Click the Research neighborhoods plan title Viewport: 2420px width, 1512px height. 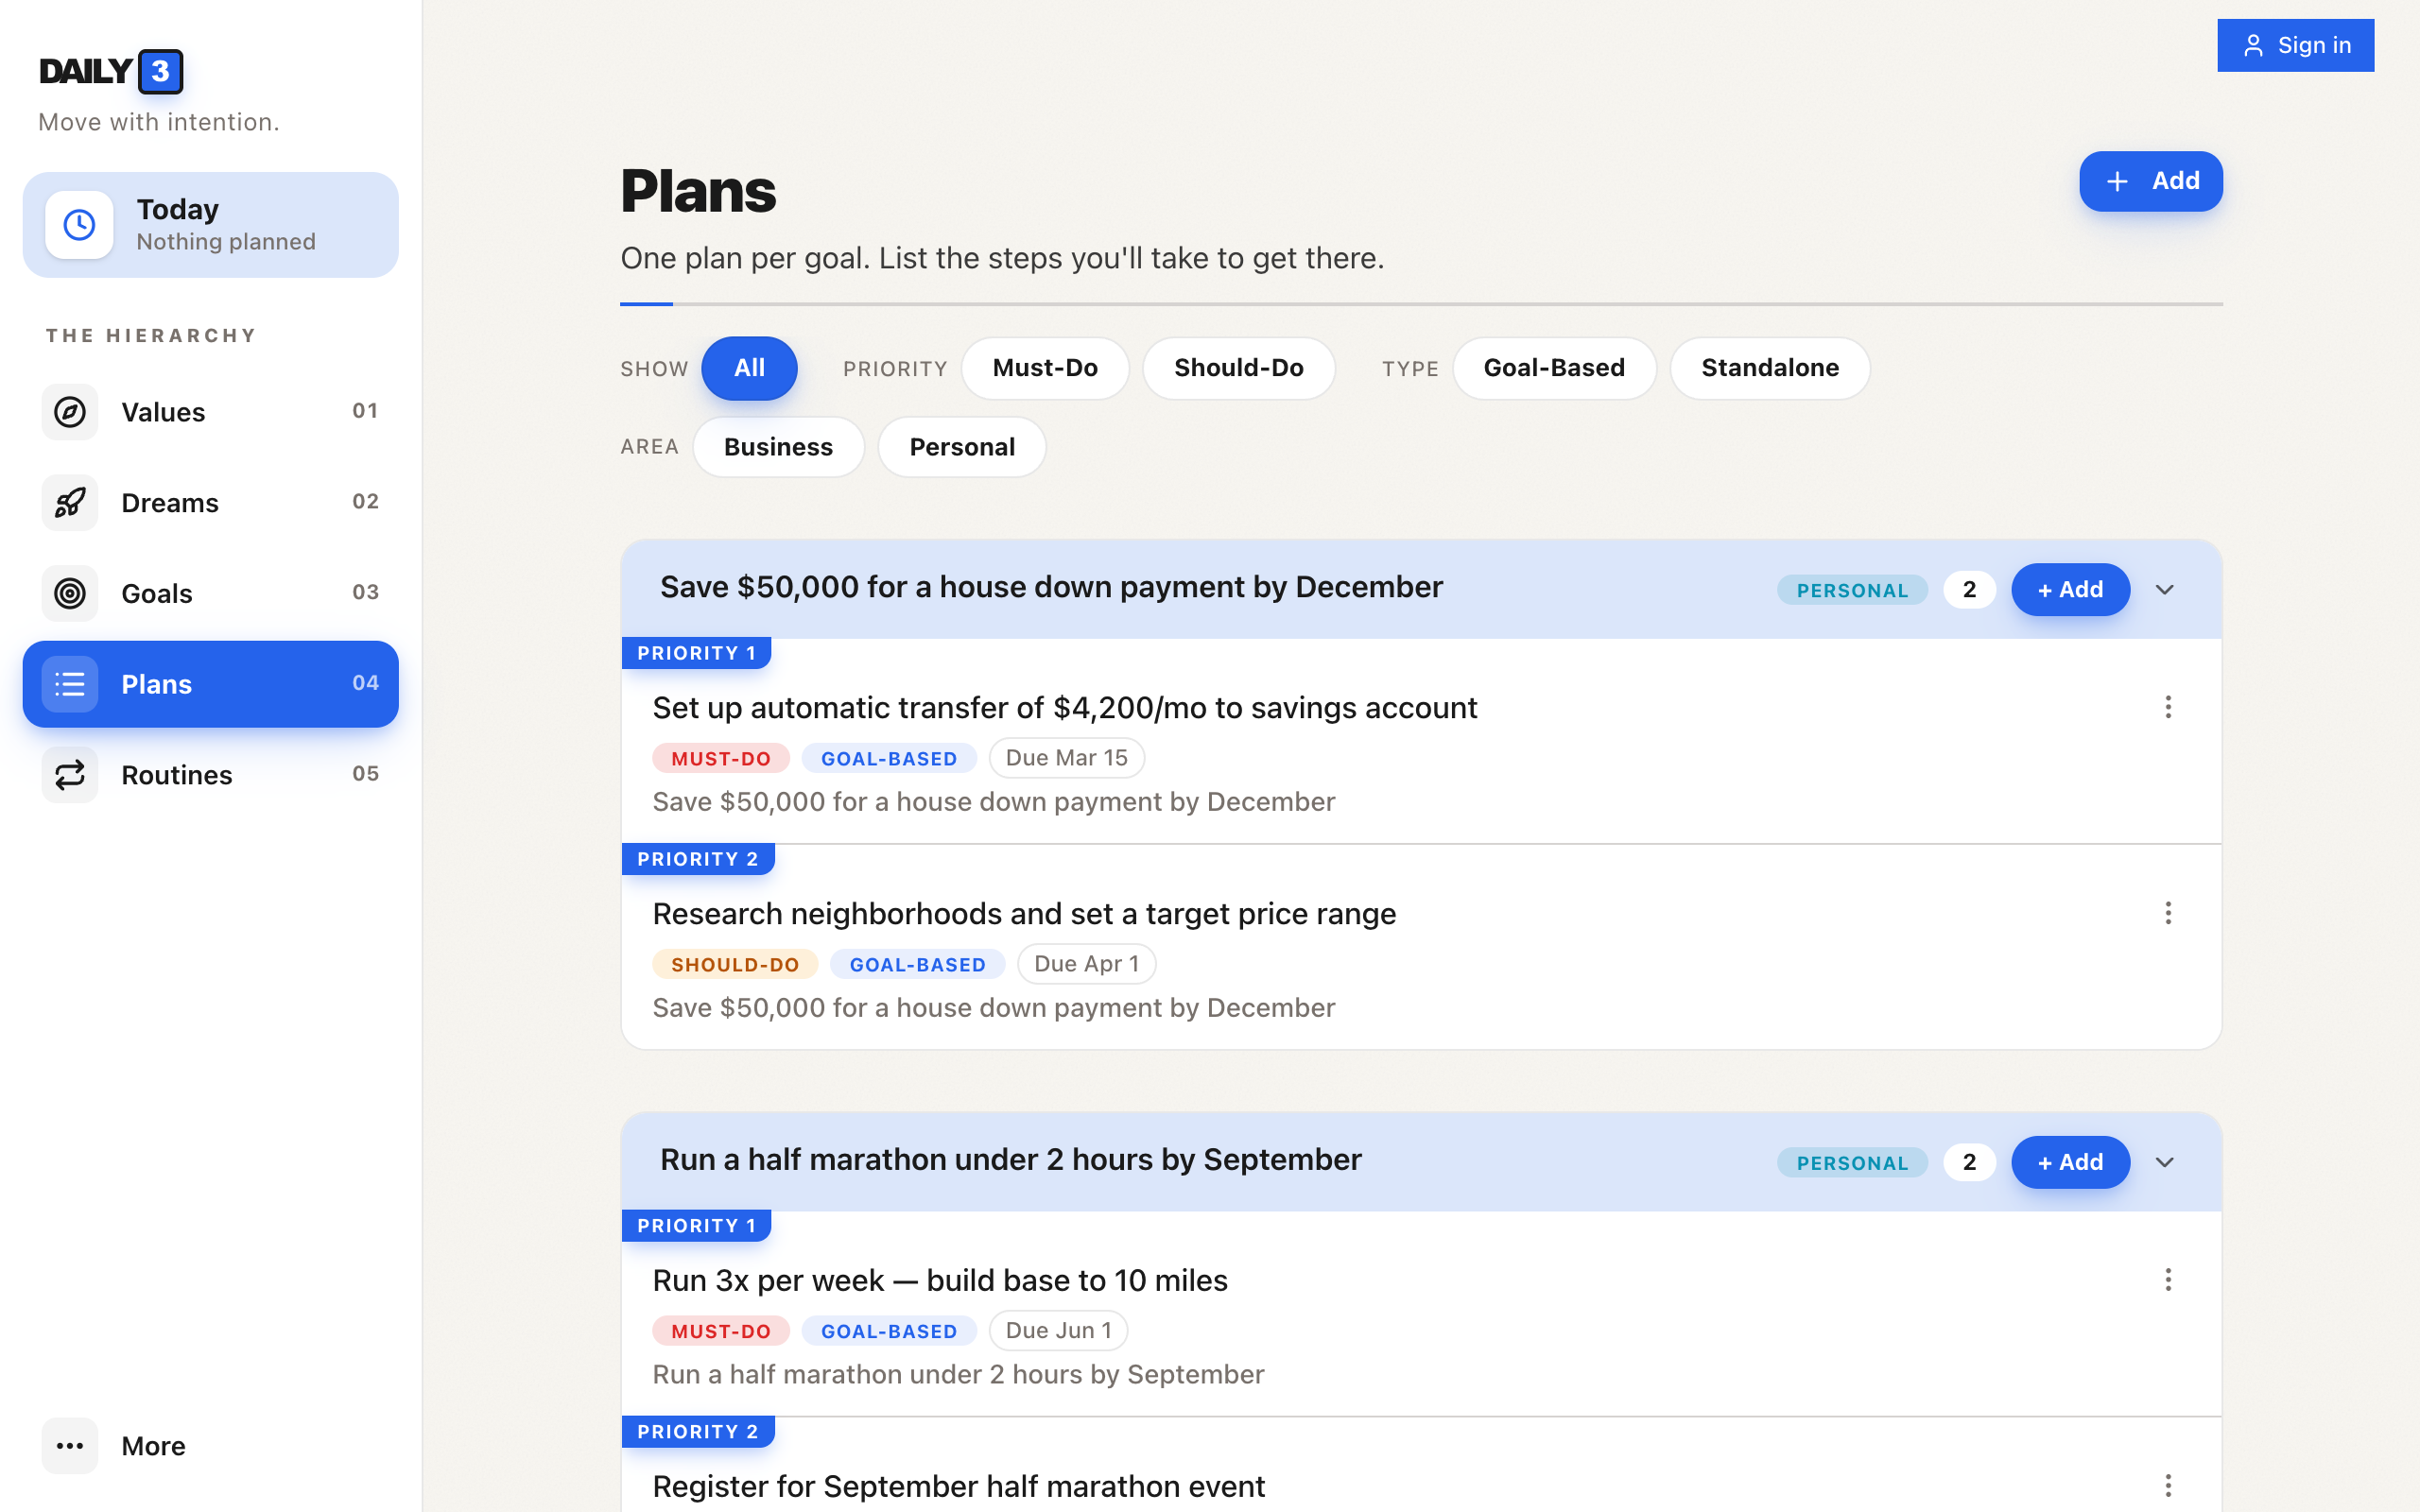(x=1024, y=914)
